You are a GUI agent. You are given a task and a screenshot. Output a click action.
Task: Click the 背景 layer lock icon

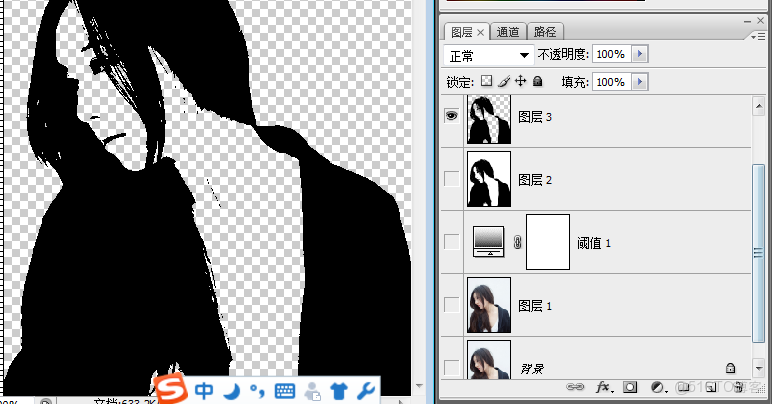730,368
